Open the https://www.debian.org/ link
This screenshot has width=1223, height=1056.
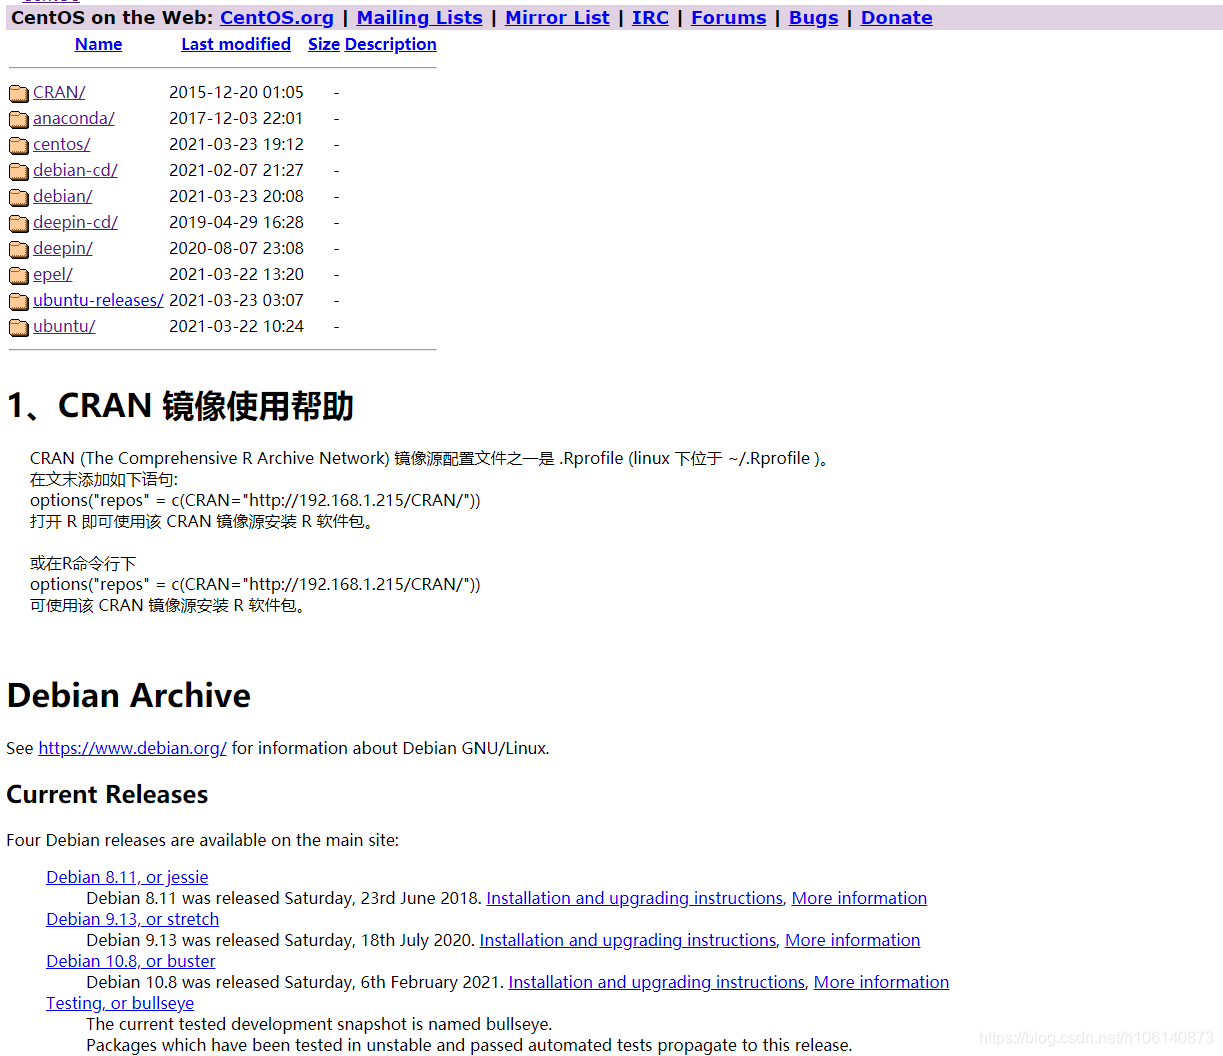click(x=133, y=748)
